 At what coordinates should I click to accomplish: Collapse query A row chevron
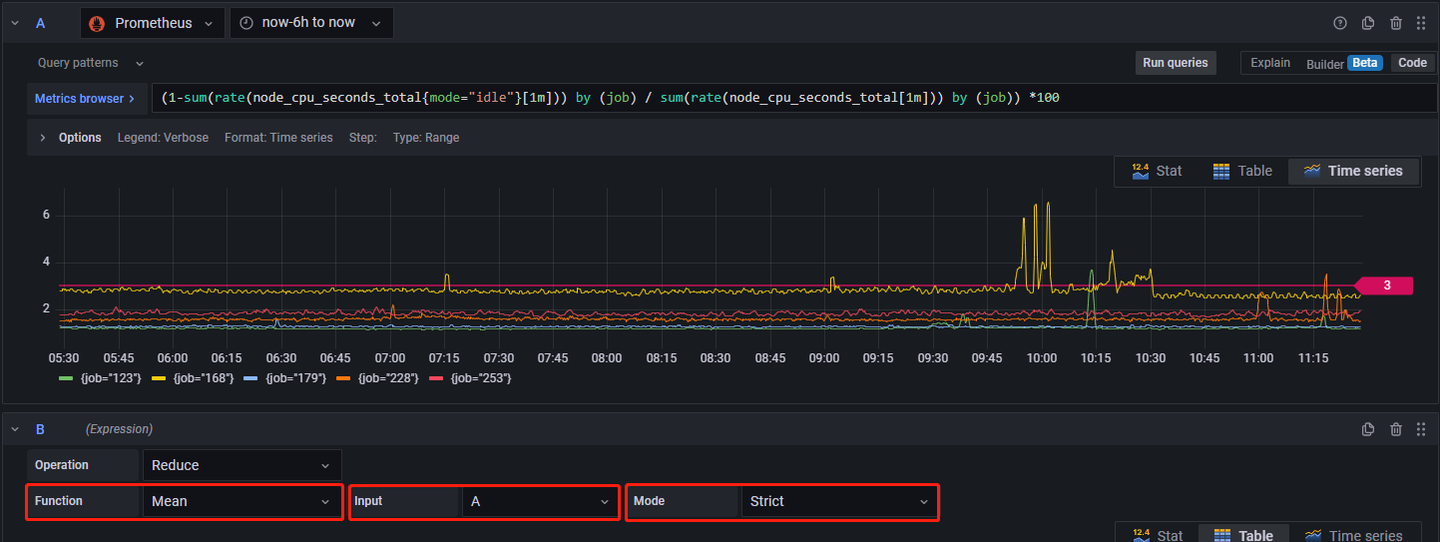click(x=15, y=23)
